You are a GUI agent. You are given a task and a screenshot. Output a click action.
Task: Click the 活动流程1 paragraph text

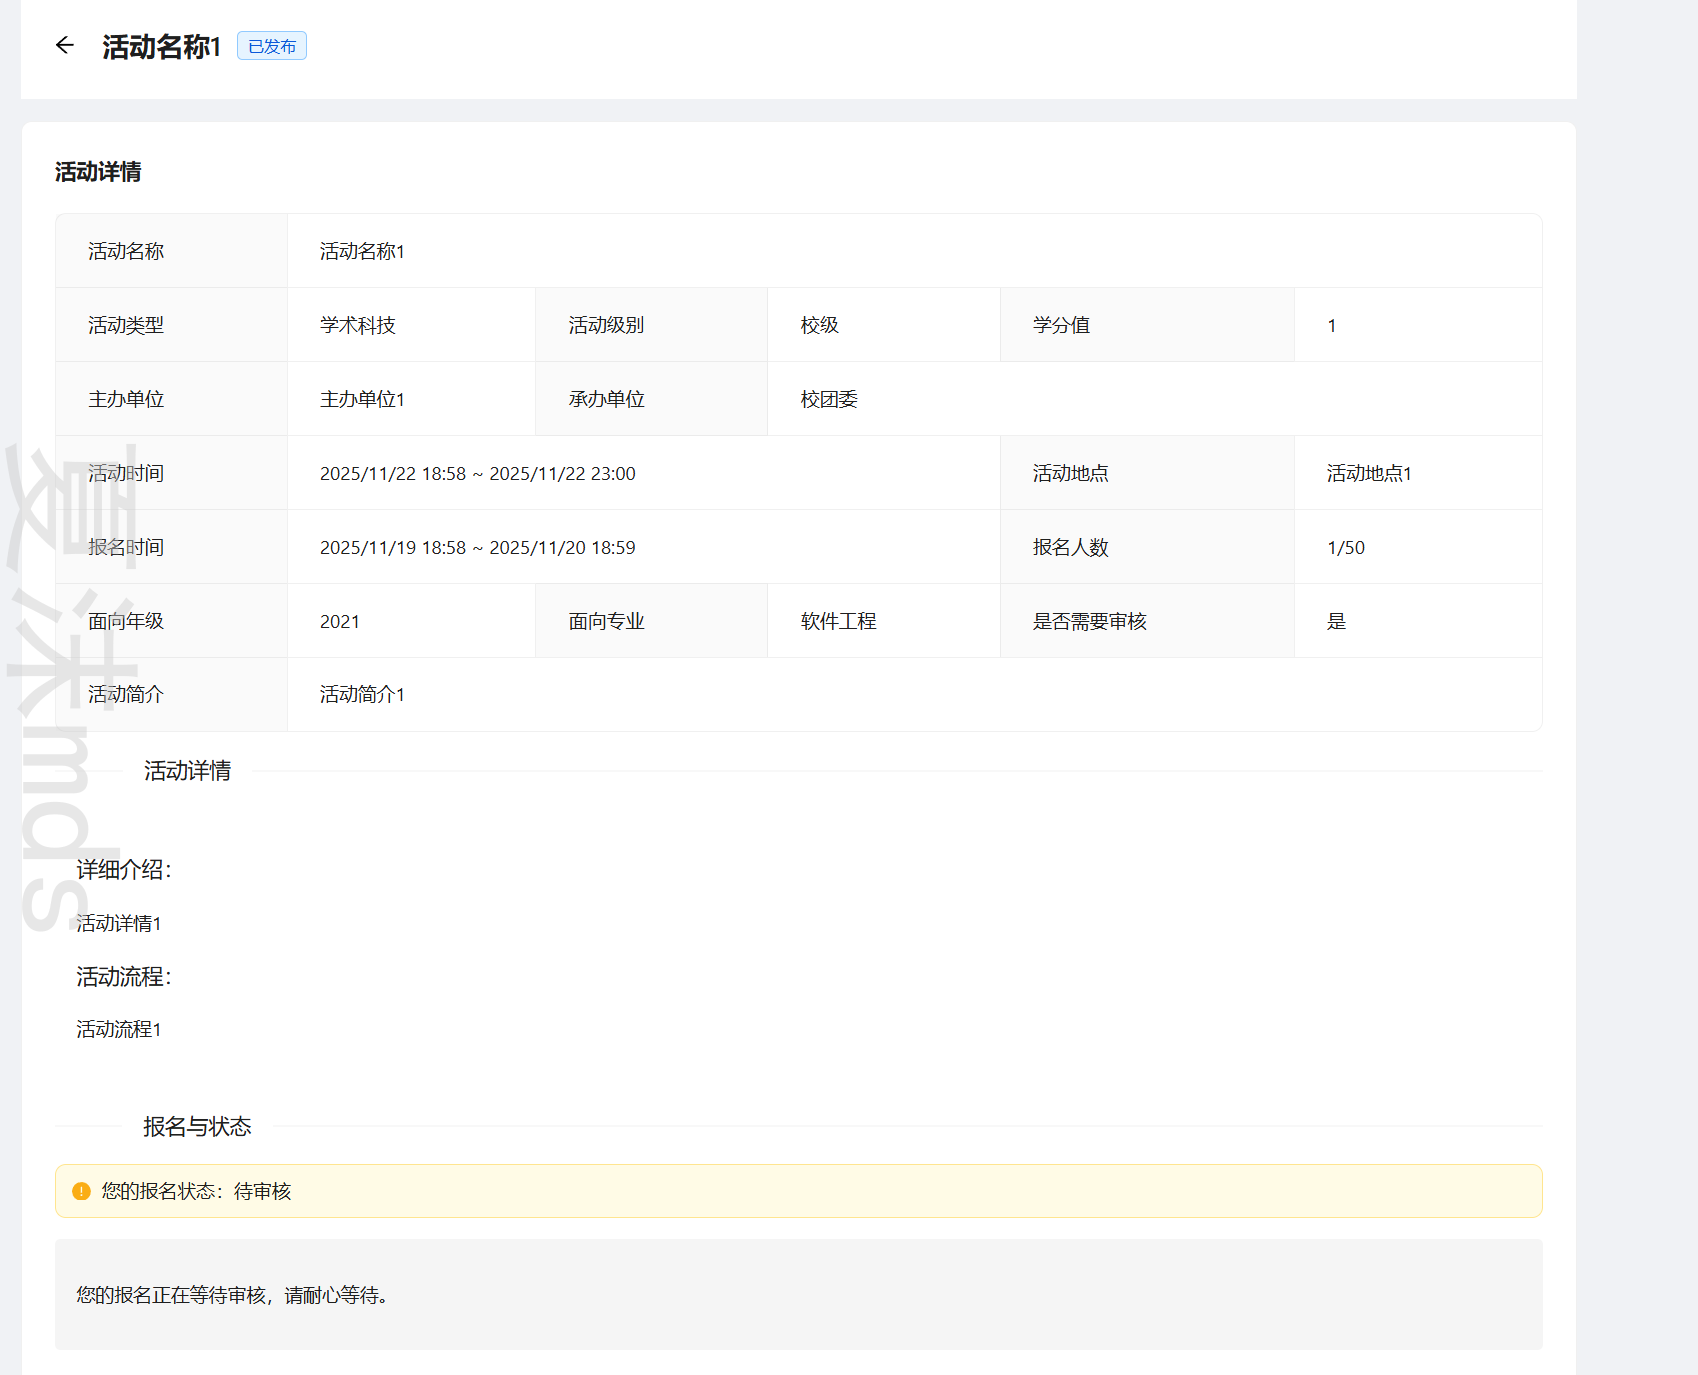[x=119, y=1029]
